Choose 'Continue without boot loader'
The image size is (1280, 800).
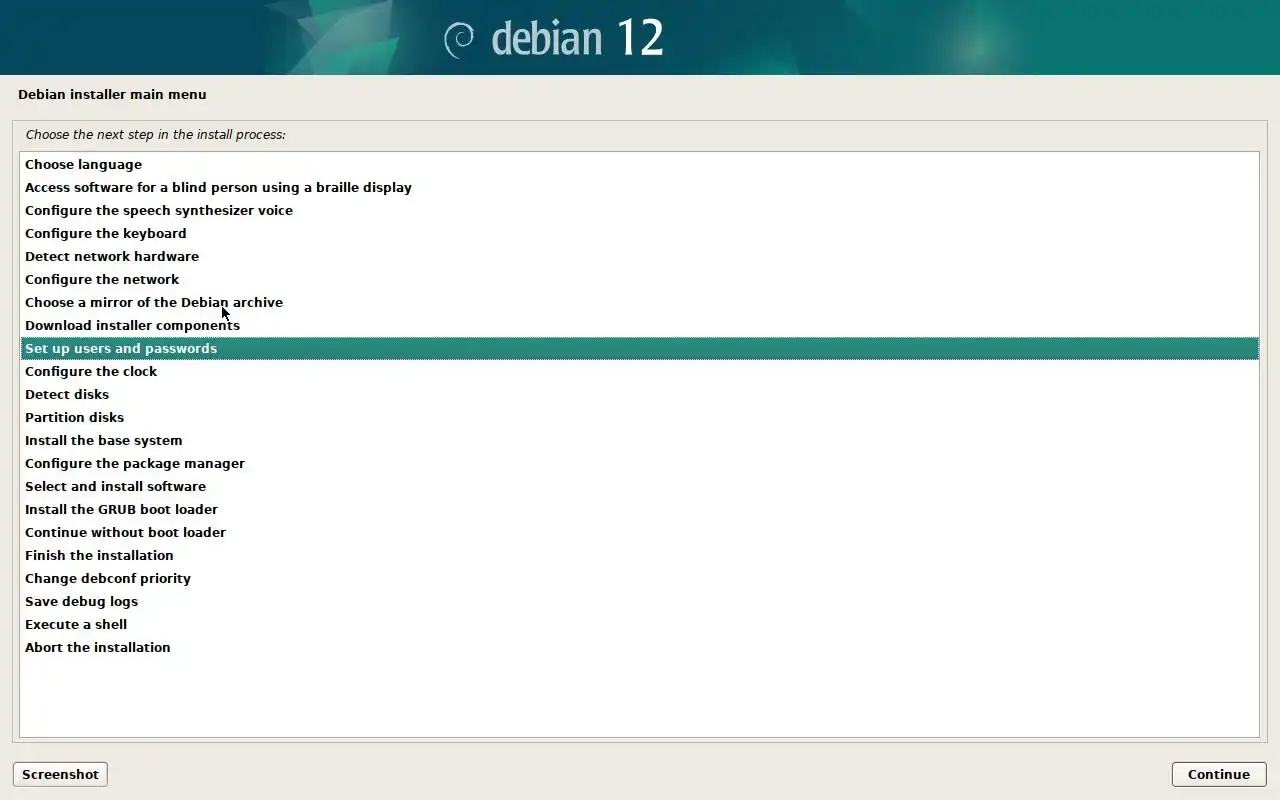tap(640, 532)
